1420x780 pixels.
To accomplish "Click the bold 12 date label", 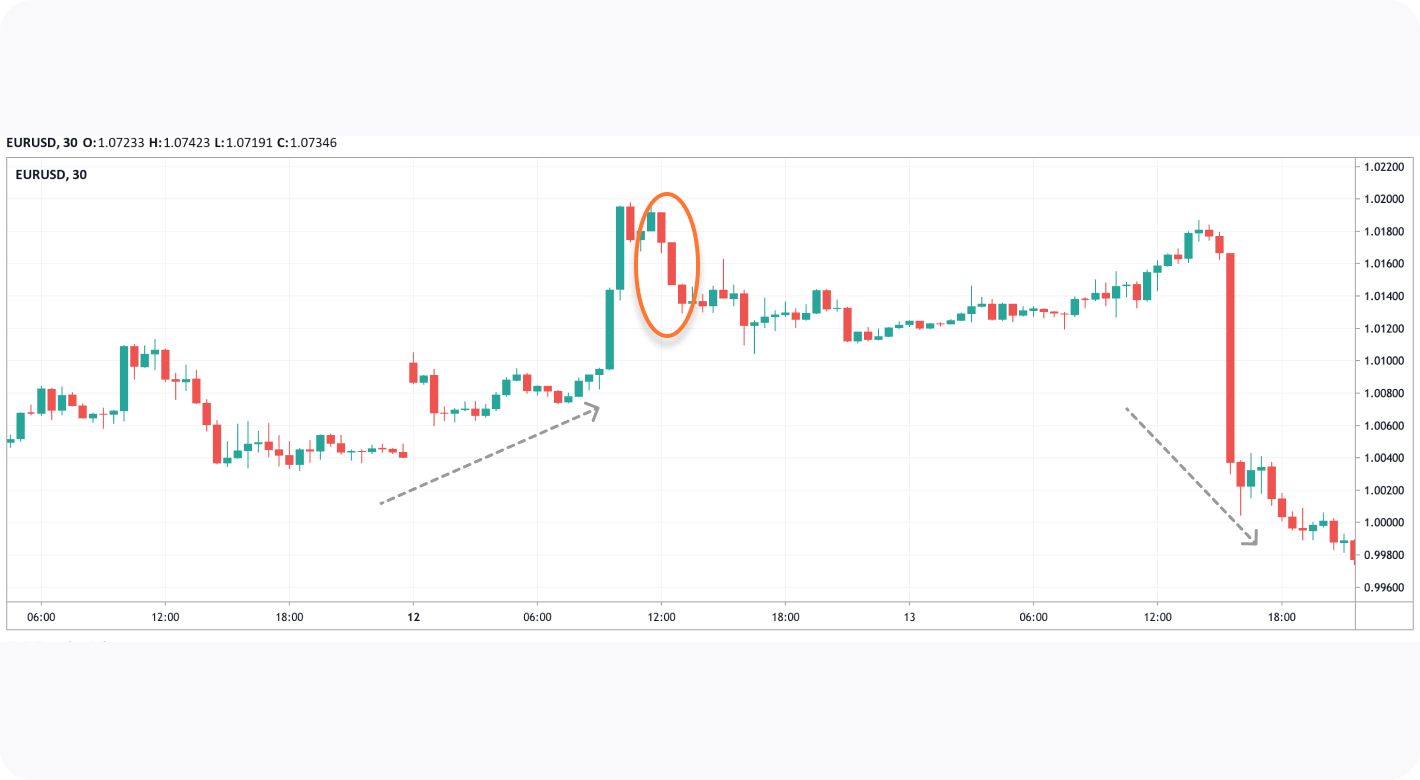I will click(413, 617).
